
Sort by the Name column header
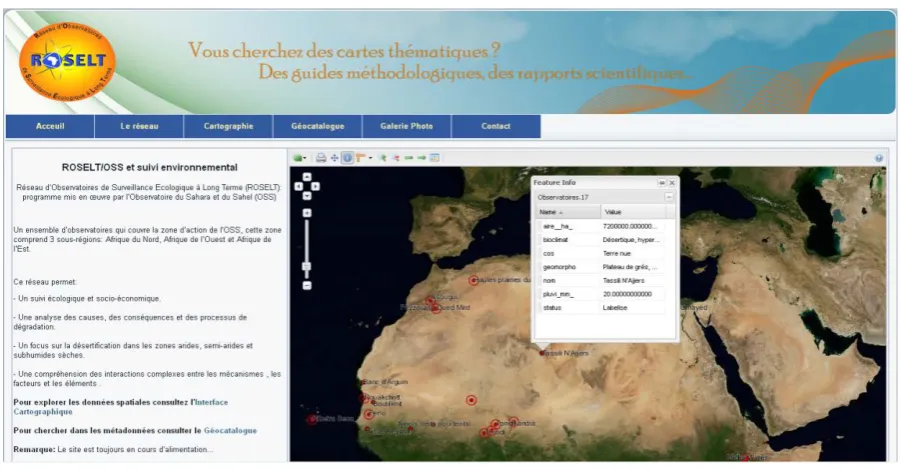pyautogui.click(x=568, y=212)
